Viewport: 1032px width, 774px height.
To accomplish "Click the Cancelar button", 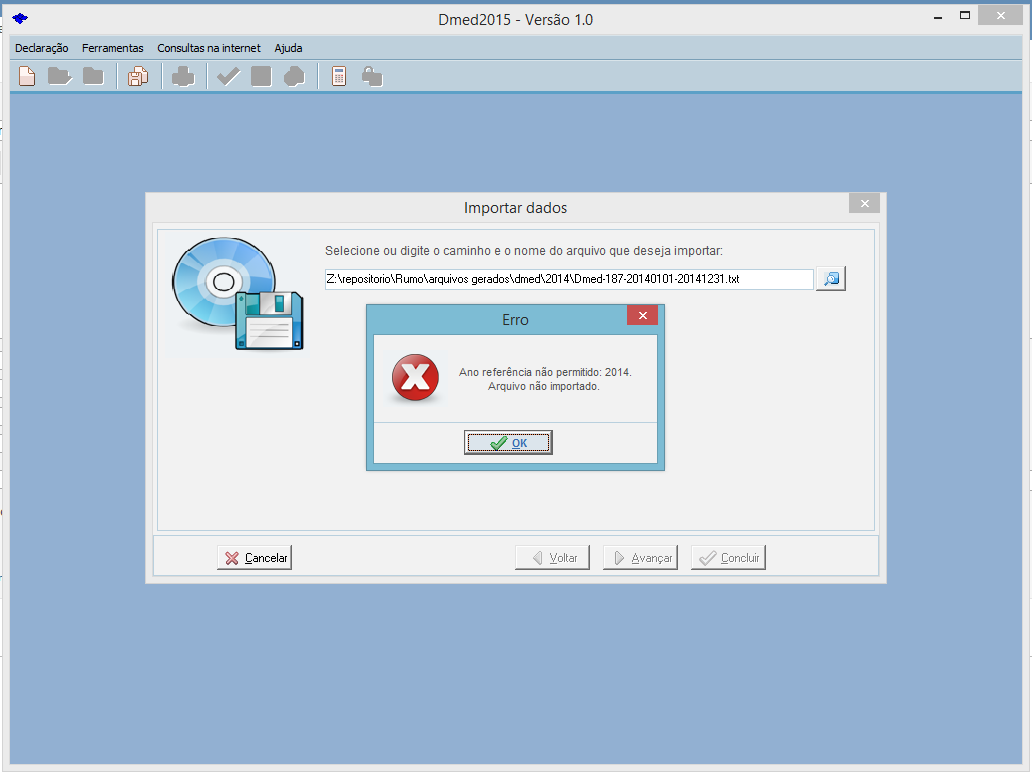I will coord(255,558).
